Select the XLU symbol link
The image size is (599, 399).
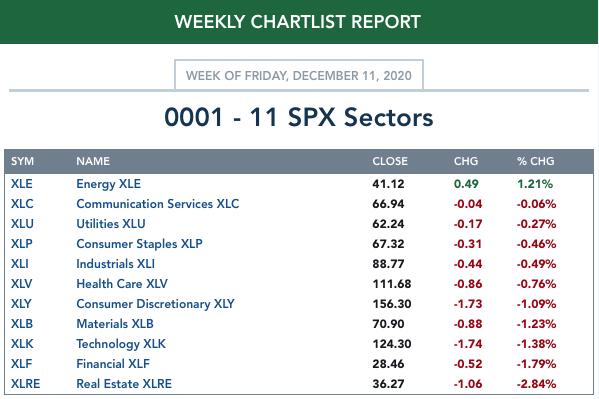[x=22, y=224]
